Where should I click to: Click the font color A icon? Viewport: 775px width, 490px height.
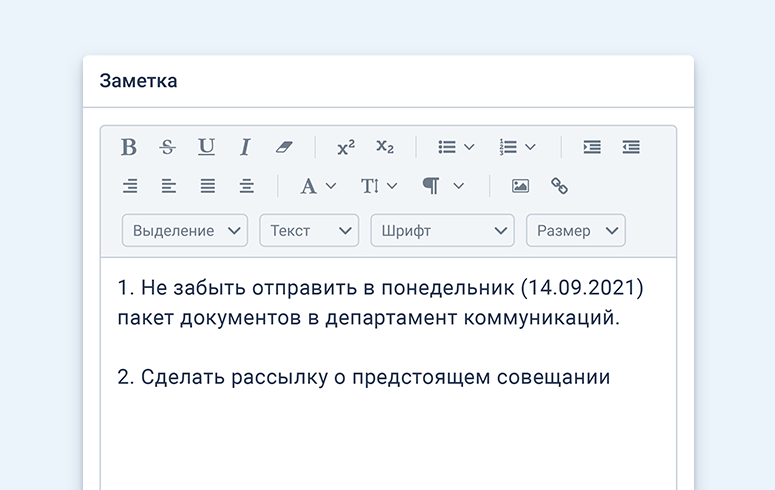coord(308,186)
